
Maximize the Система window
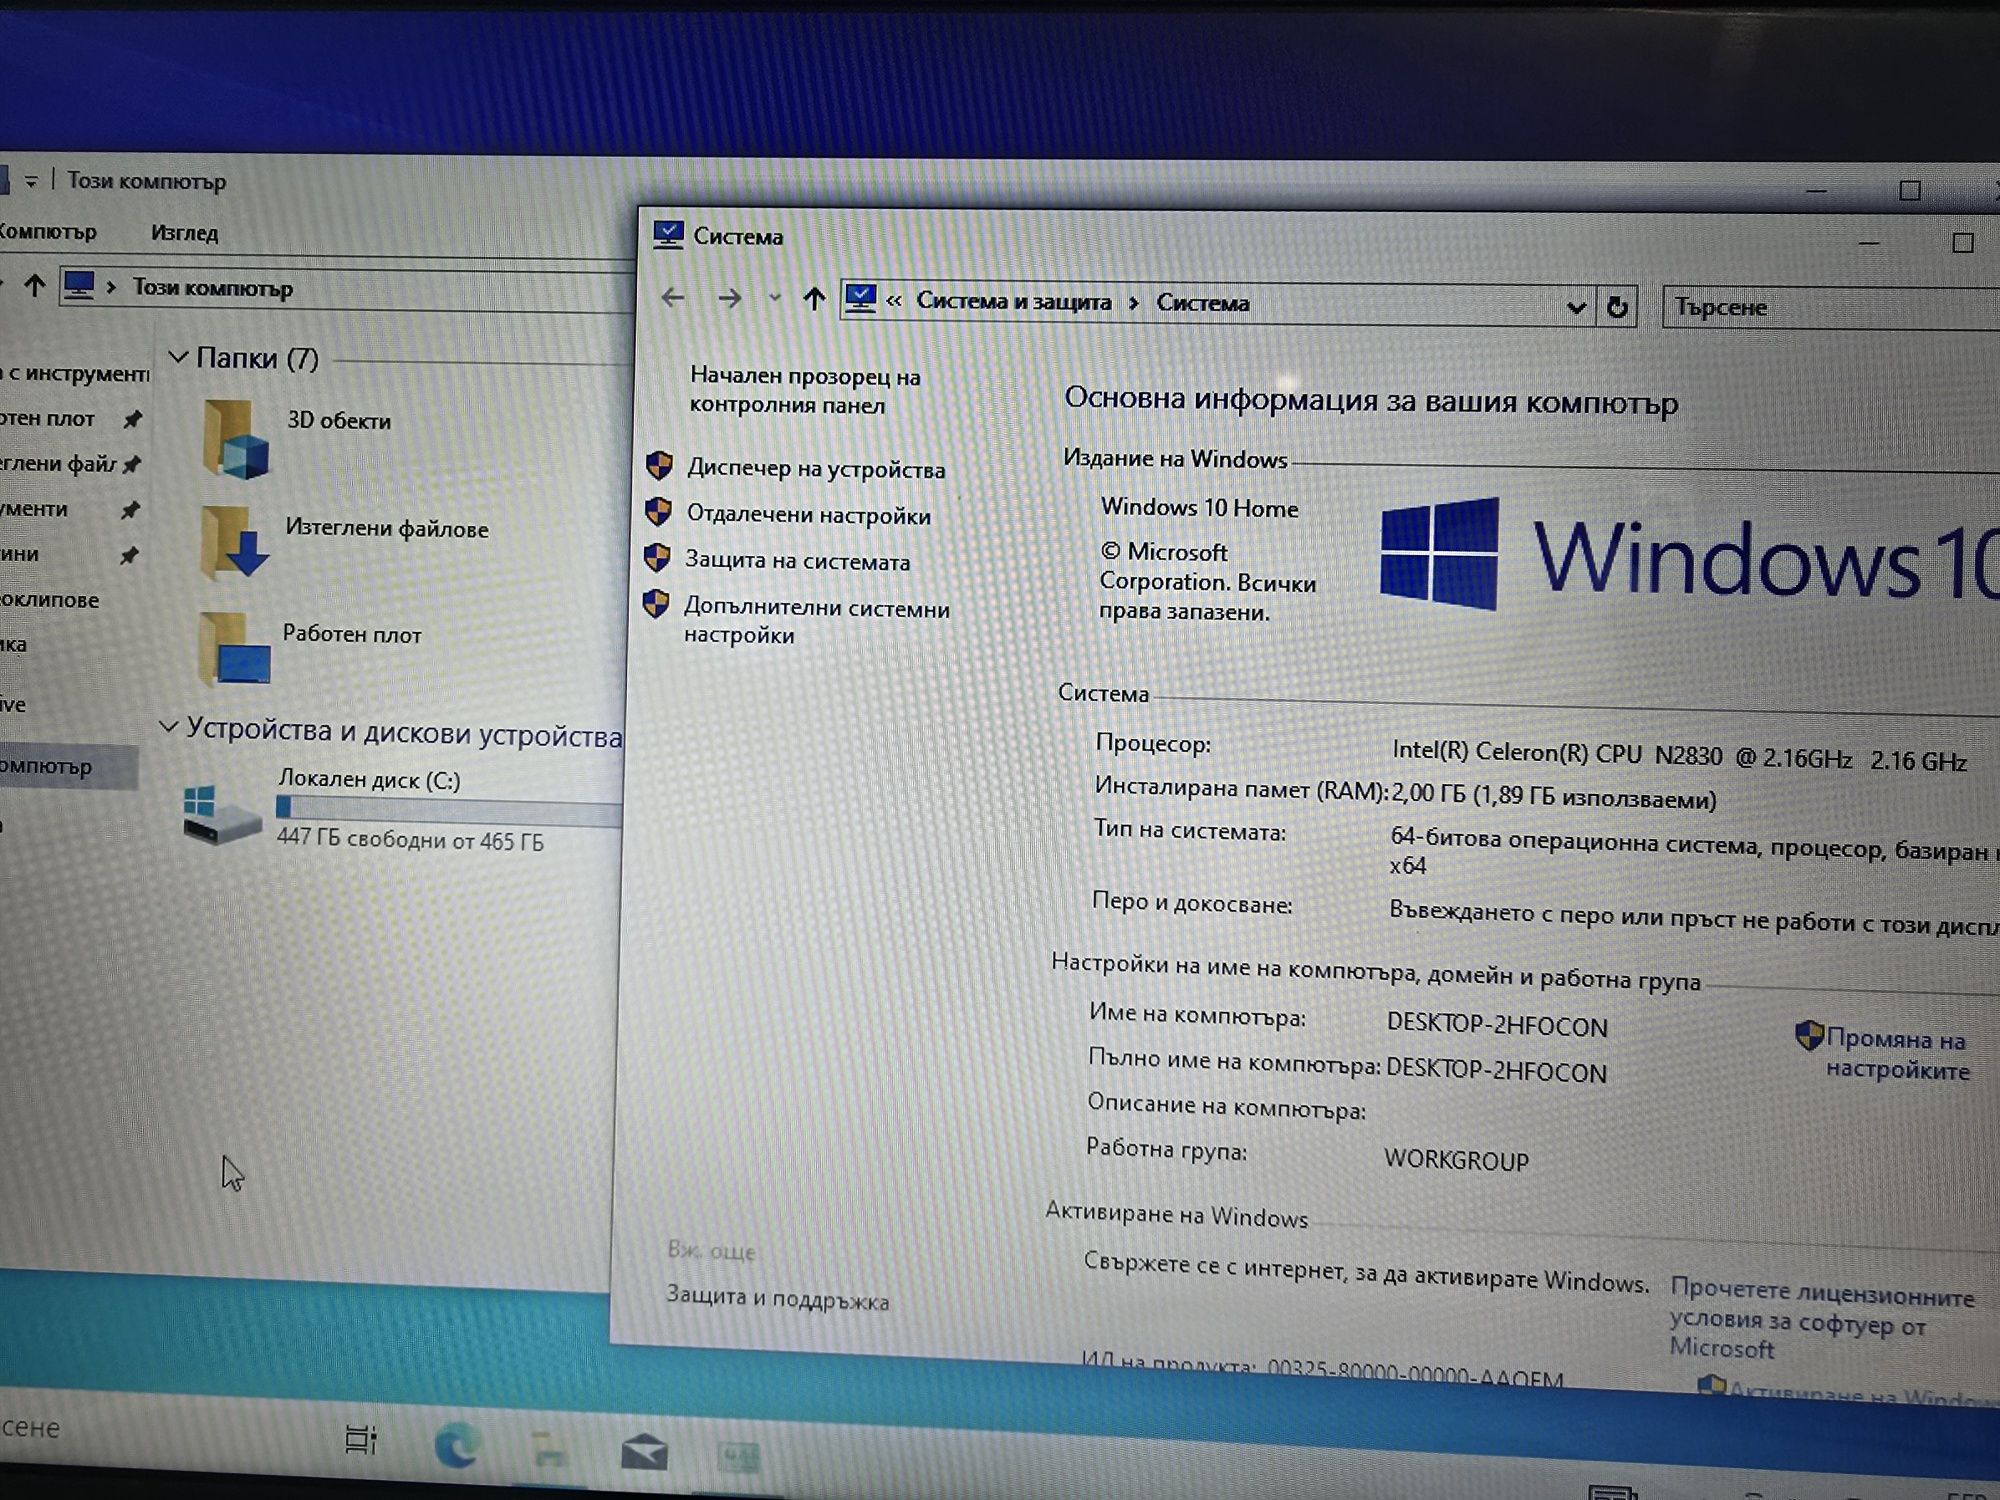(1962, 243)
